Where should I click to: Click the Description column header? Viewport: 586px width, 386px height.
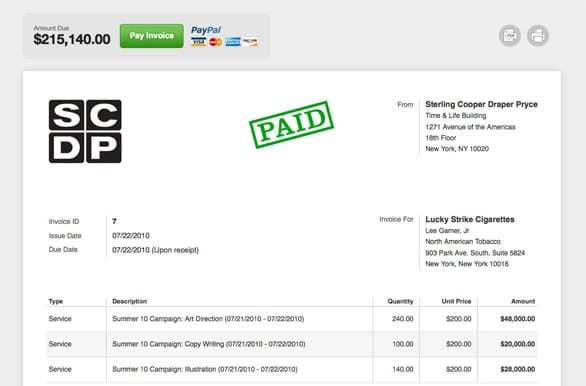130,301
